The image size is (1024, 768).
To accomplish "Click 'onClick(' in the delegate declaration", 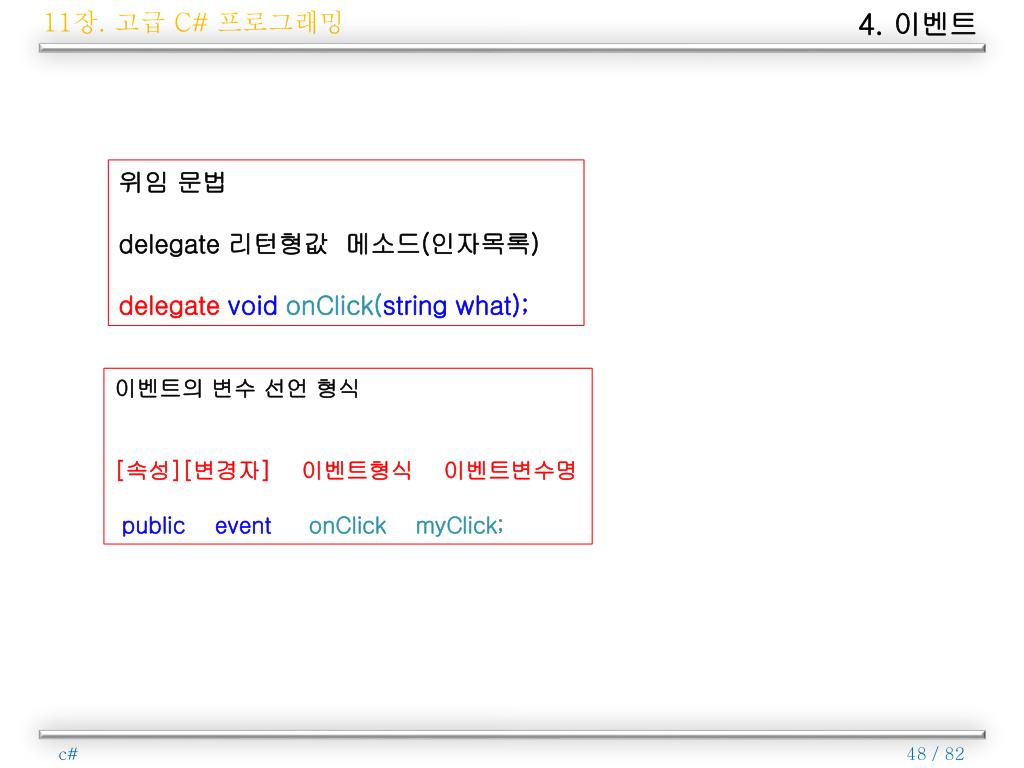I will coord(334,306).
